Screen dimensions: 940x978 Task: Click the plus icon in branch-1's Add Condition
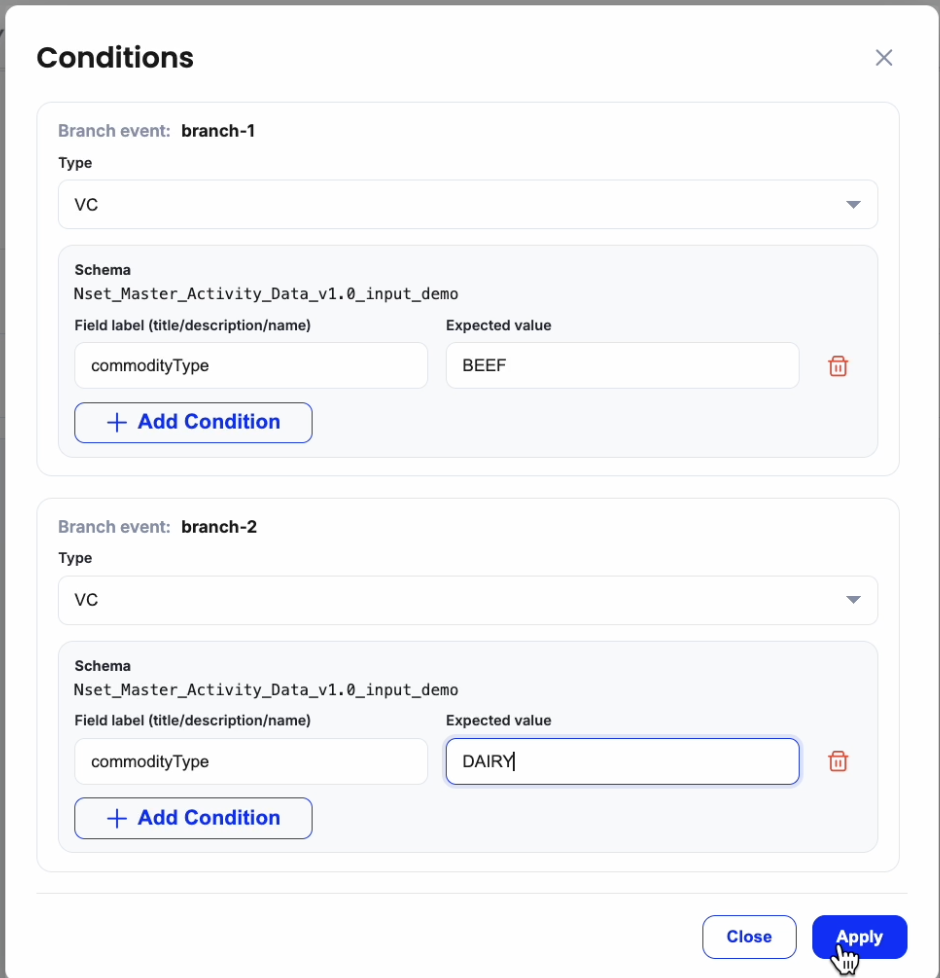[117, 422]
